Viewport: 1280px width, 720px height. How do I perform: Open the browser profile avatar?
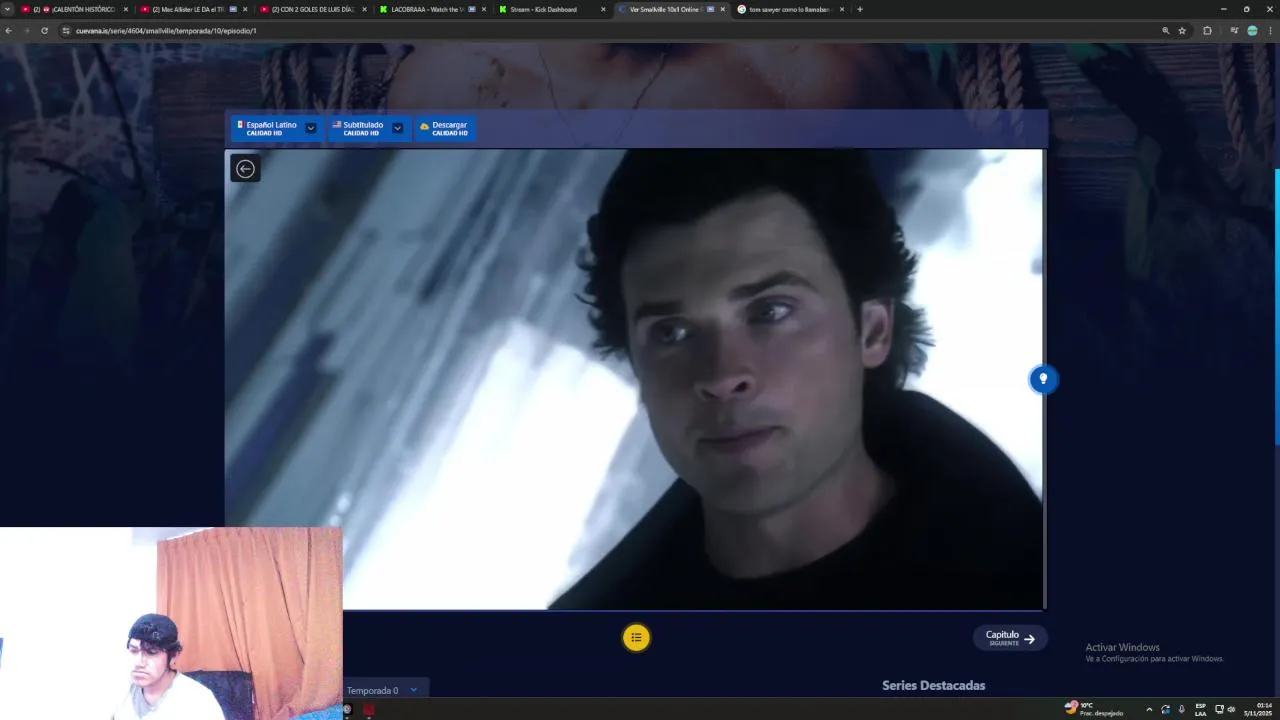pyautogui.click(x=1252, y=31)
